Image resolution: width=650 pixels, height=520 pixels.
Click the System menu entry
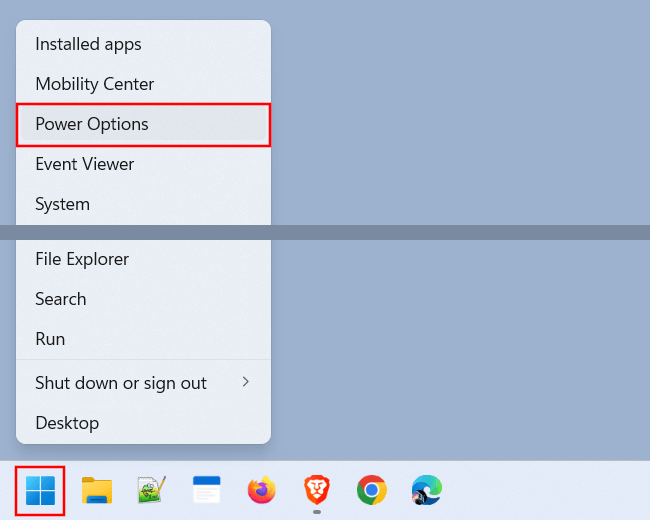point(143,204)
